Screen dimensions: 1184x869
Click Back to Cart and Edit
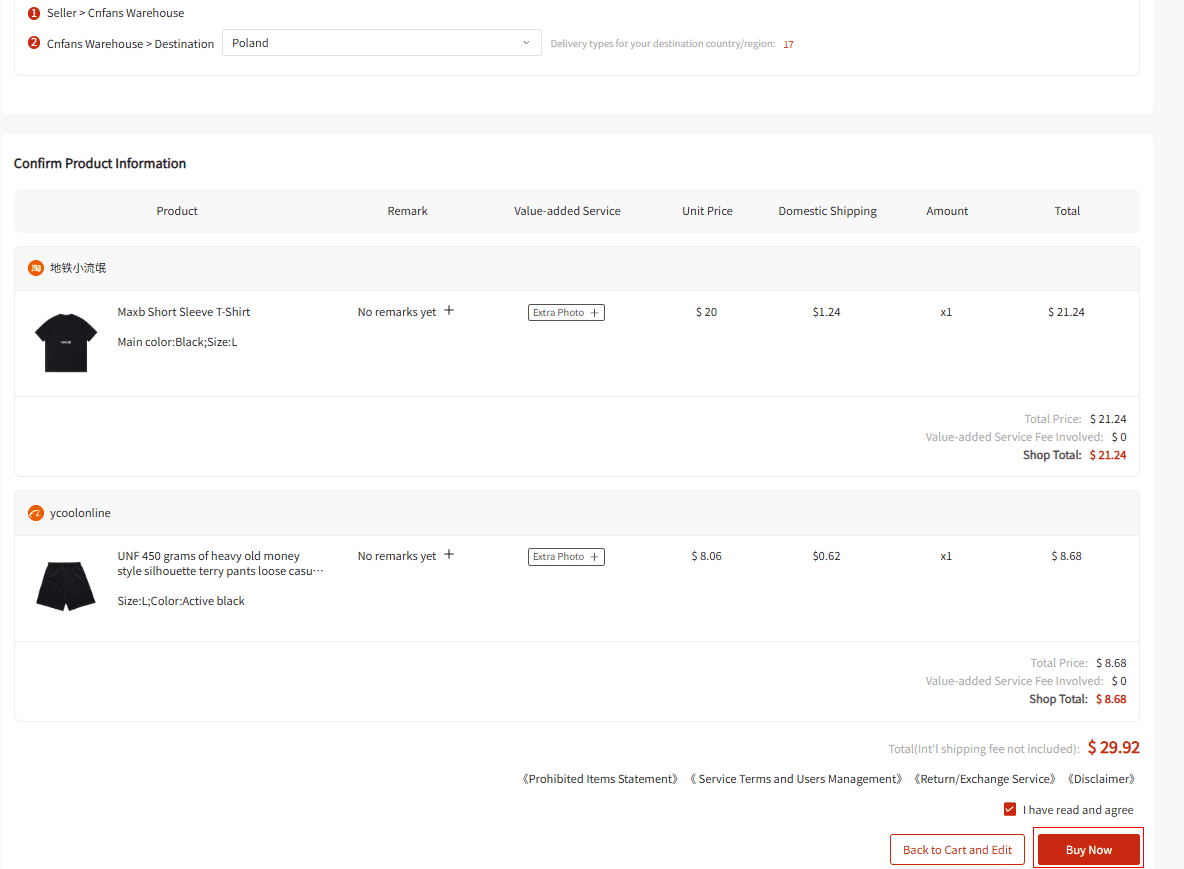click(957, 850)
